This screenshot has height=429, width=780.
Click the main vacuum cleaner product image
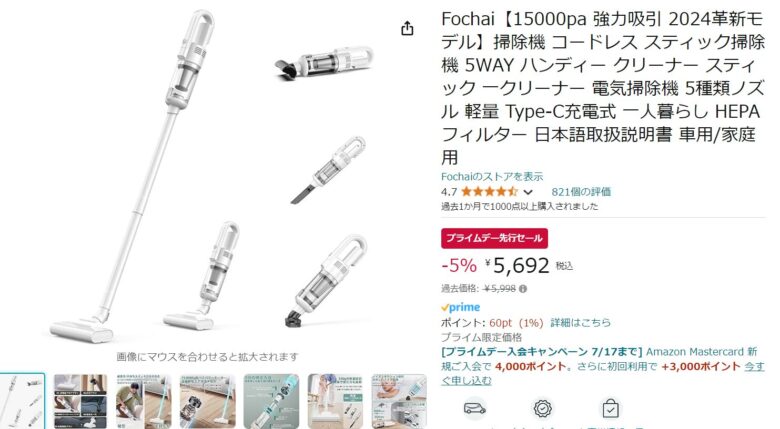point(209,176)
